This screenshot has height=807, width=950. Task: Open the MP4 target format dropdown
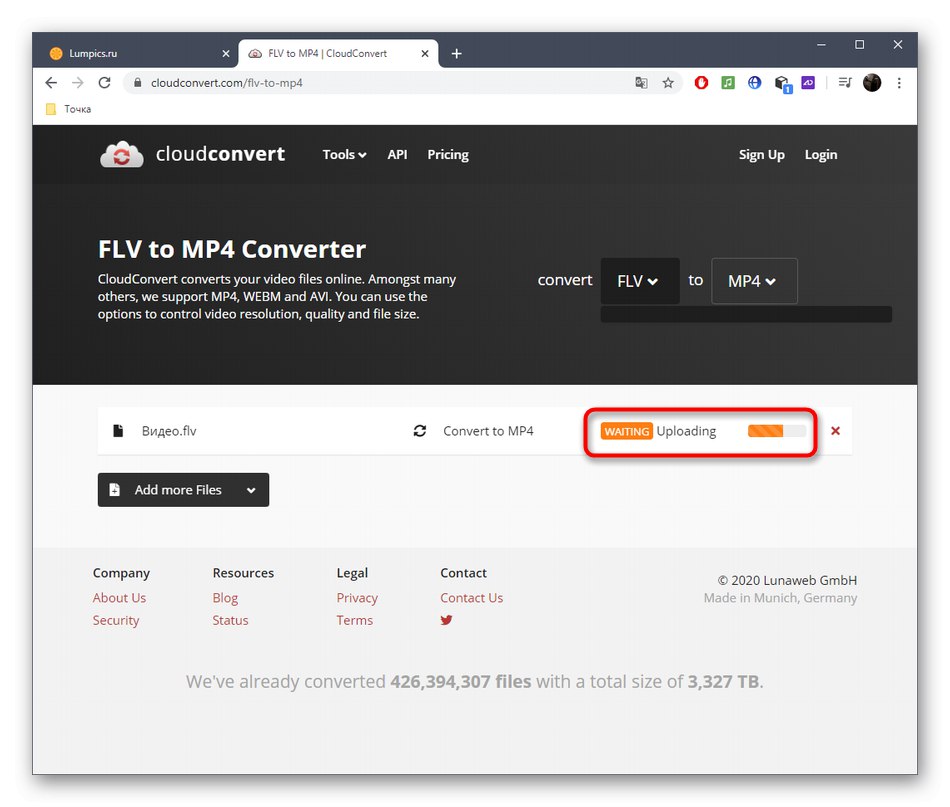754,281
